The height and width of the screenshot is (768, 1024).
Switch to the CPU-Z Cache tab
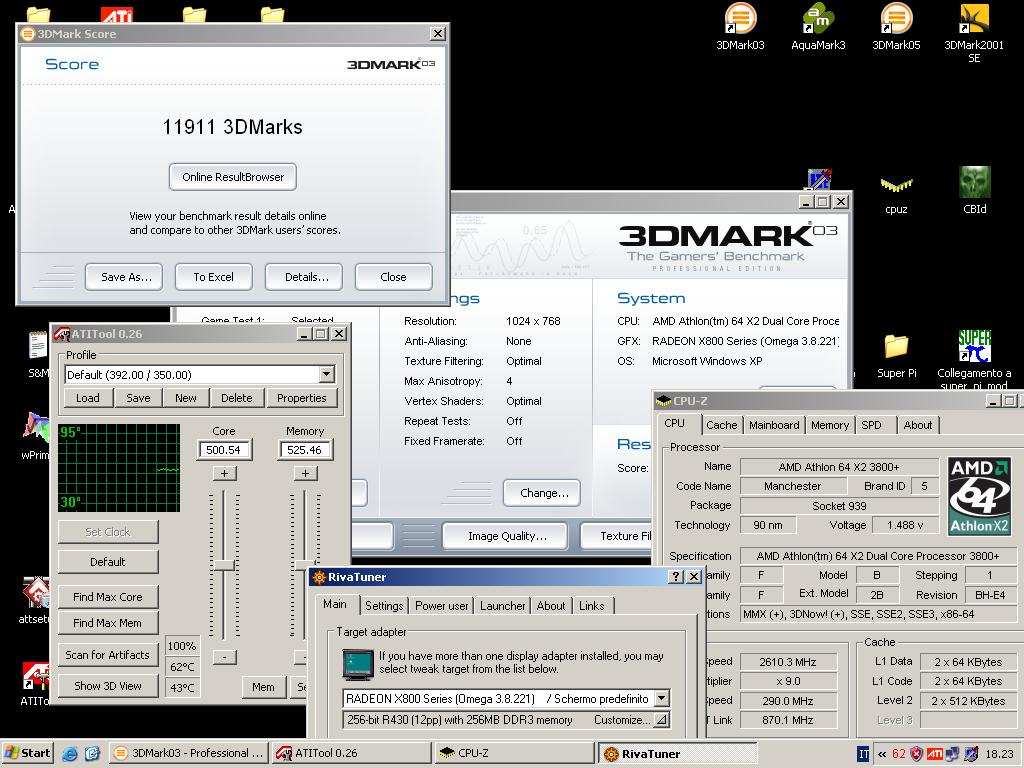(721, 425)
